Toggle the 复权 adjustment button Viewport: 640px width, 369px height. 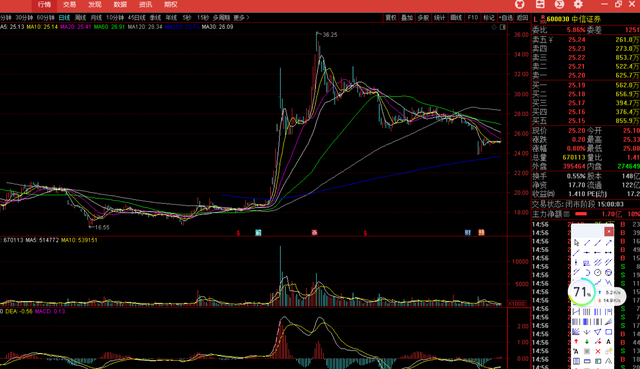(391, 18)
